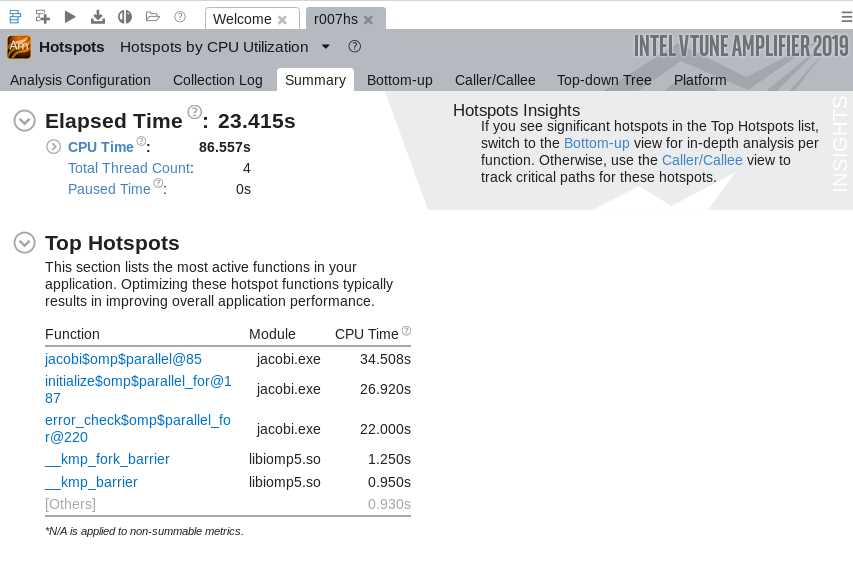Click the New Analysis icon in the toolbar
This screenshot has width=853, height=575.
[x=42, y=17]
